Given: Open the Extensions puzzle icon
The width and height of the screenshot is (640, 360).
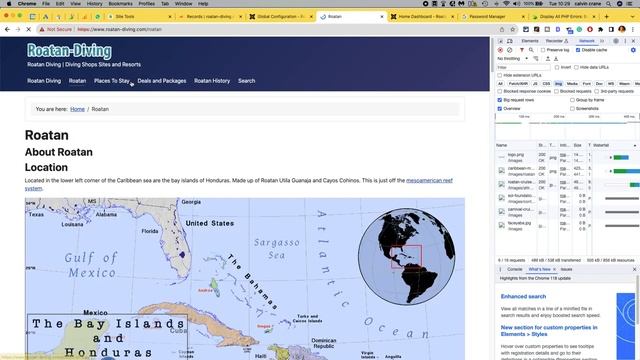Looking at the screenshot, I should [600, 29].
